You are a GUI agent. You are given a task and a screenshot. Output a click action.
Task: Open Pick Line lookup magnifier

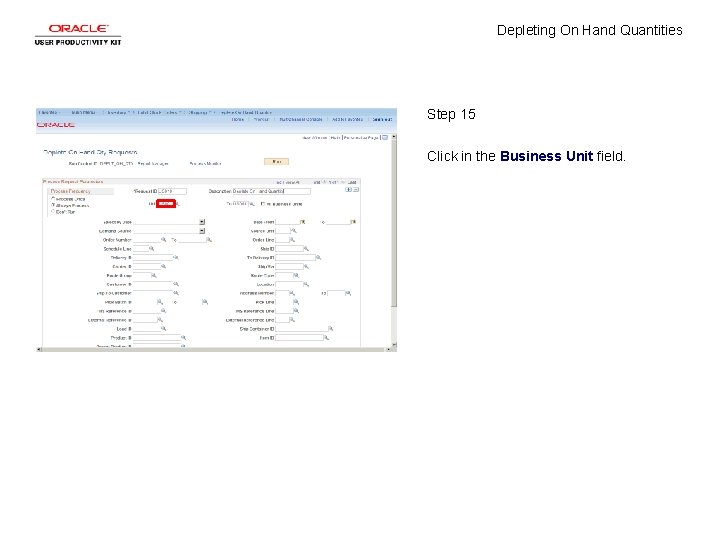tap(296, 302)
